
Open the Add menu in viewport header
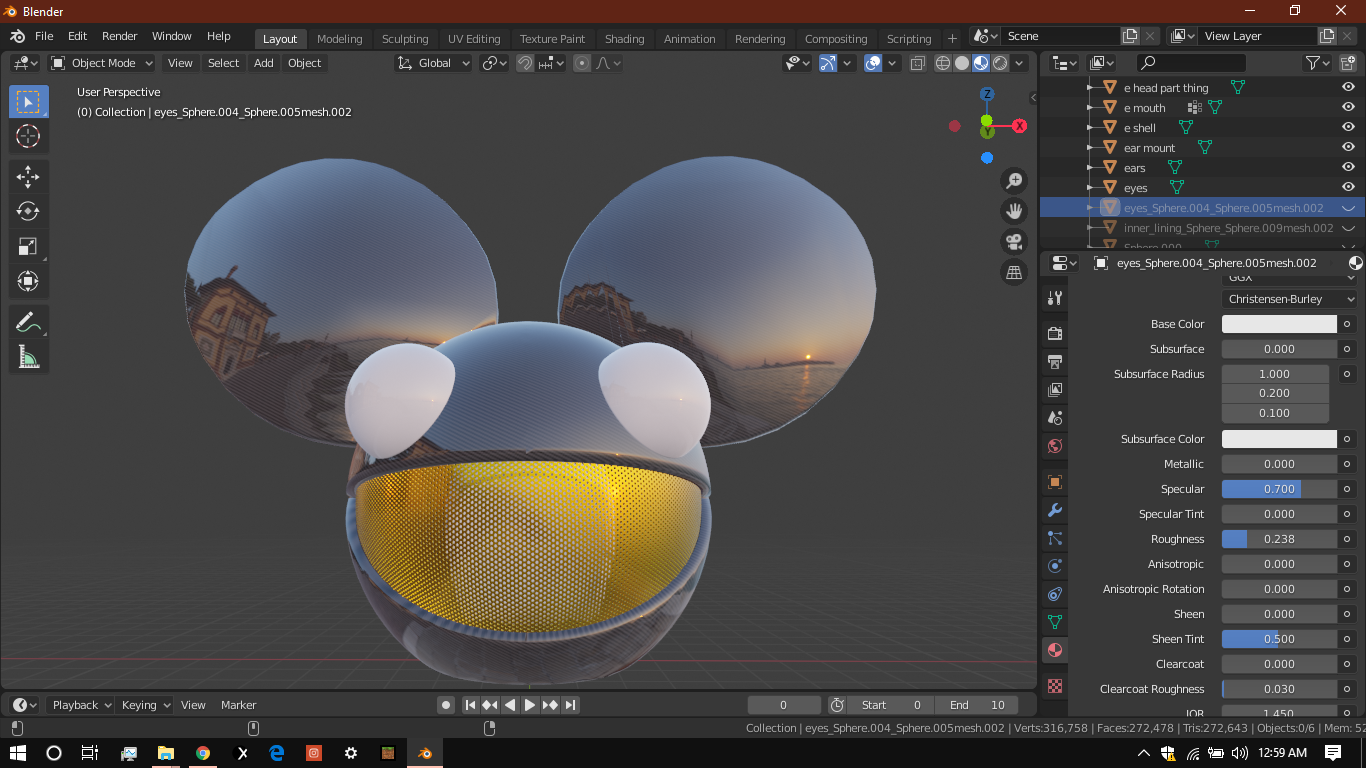click(x=264, y=63)
